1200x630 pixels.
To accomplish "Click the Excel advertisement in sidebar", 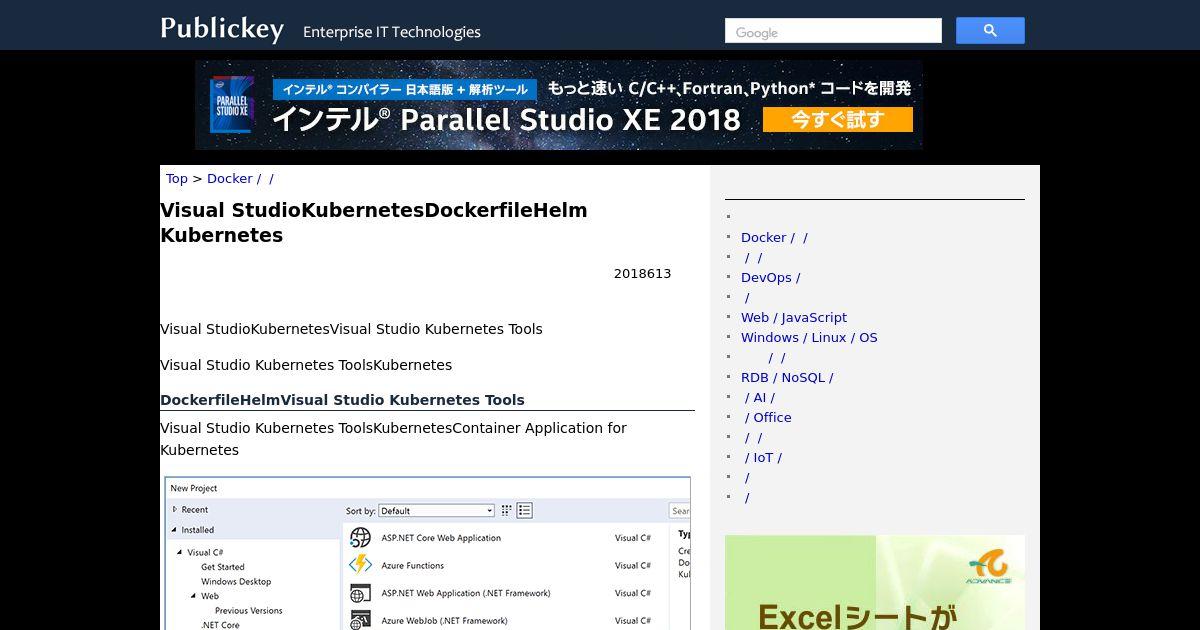I will tap(875, 582).
